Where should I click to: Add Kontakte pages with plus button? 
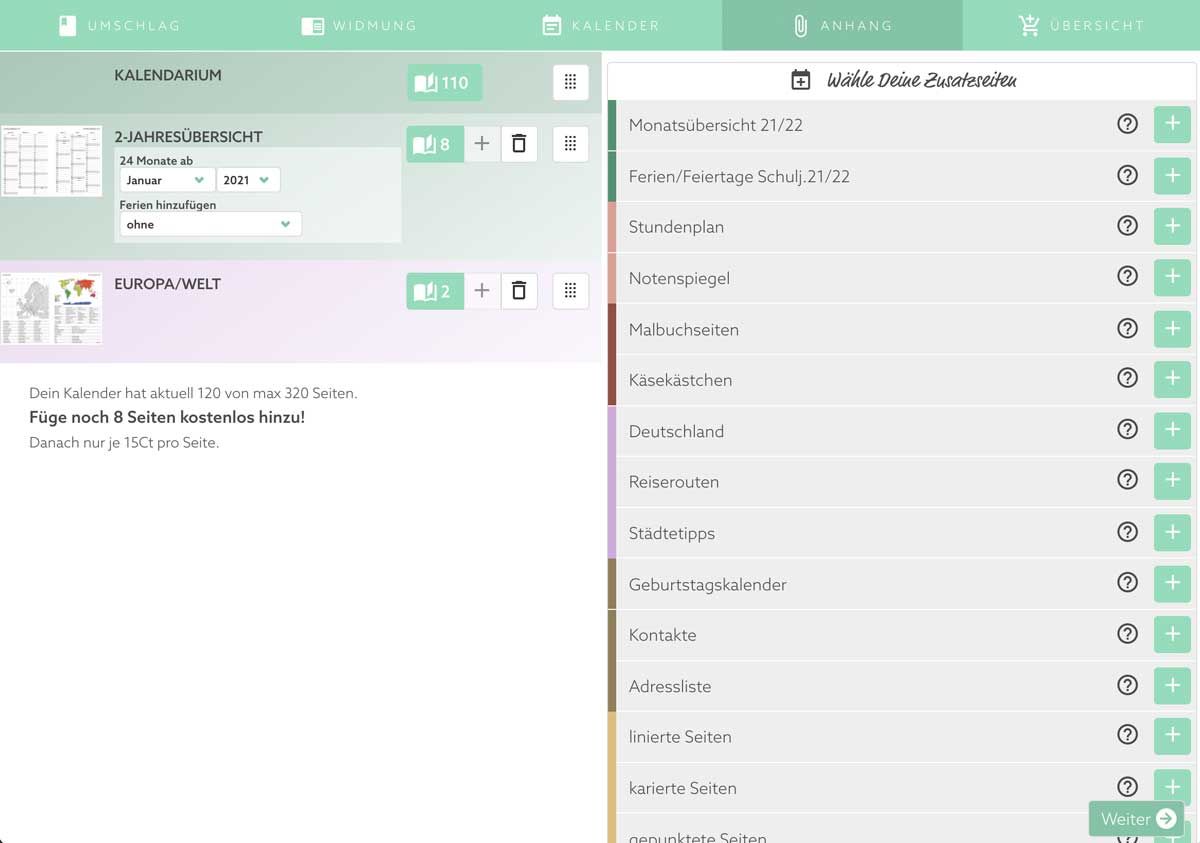click(x=1172, y=634)
